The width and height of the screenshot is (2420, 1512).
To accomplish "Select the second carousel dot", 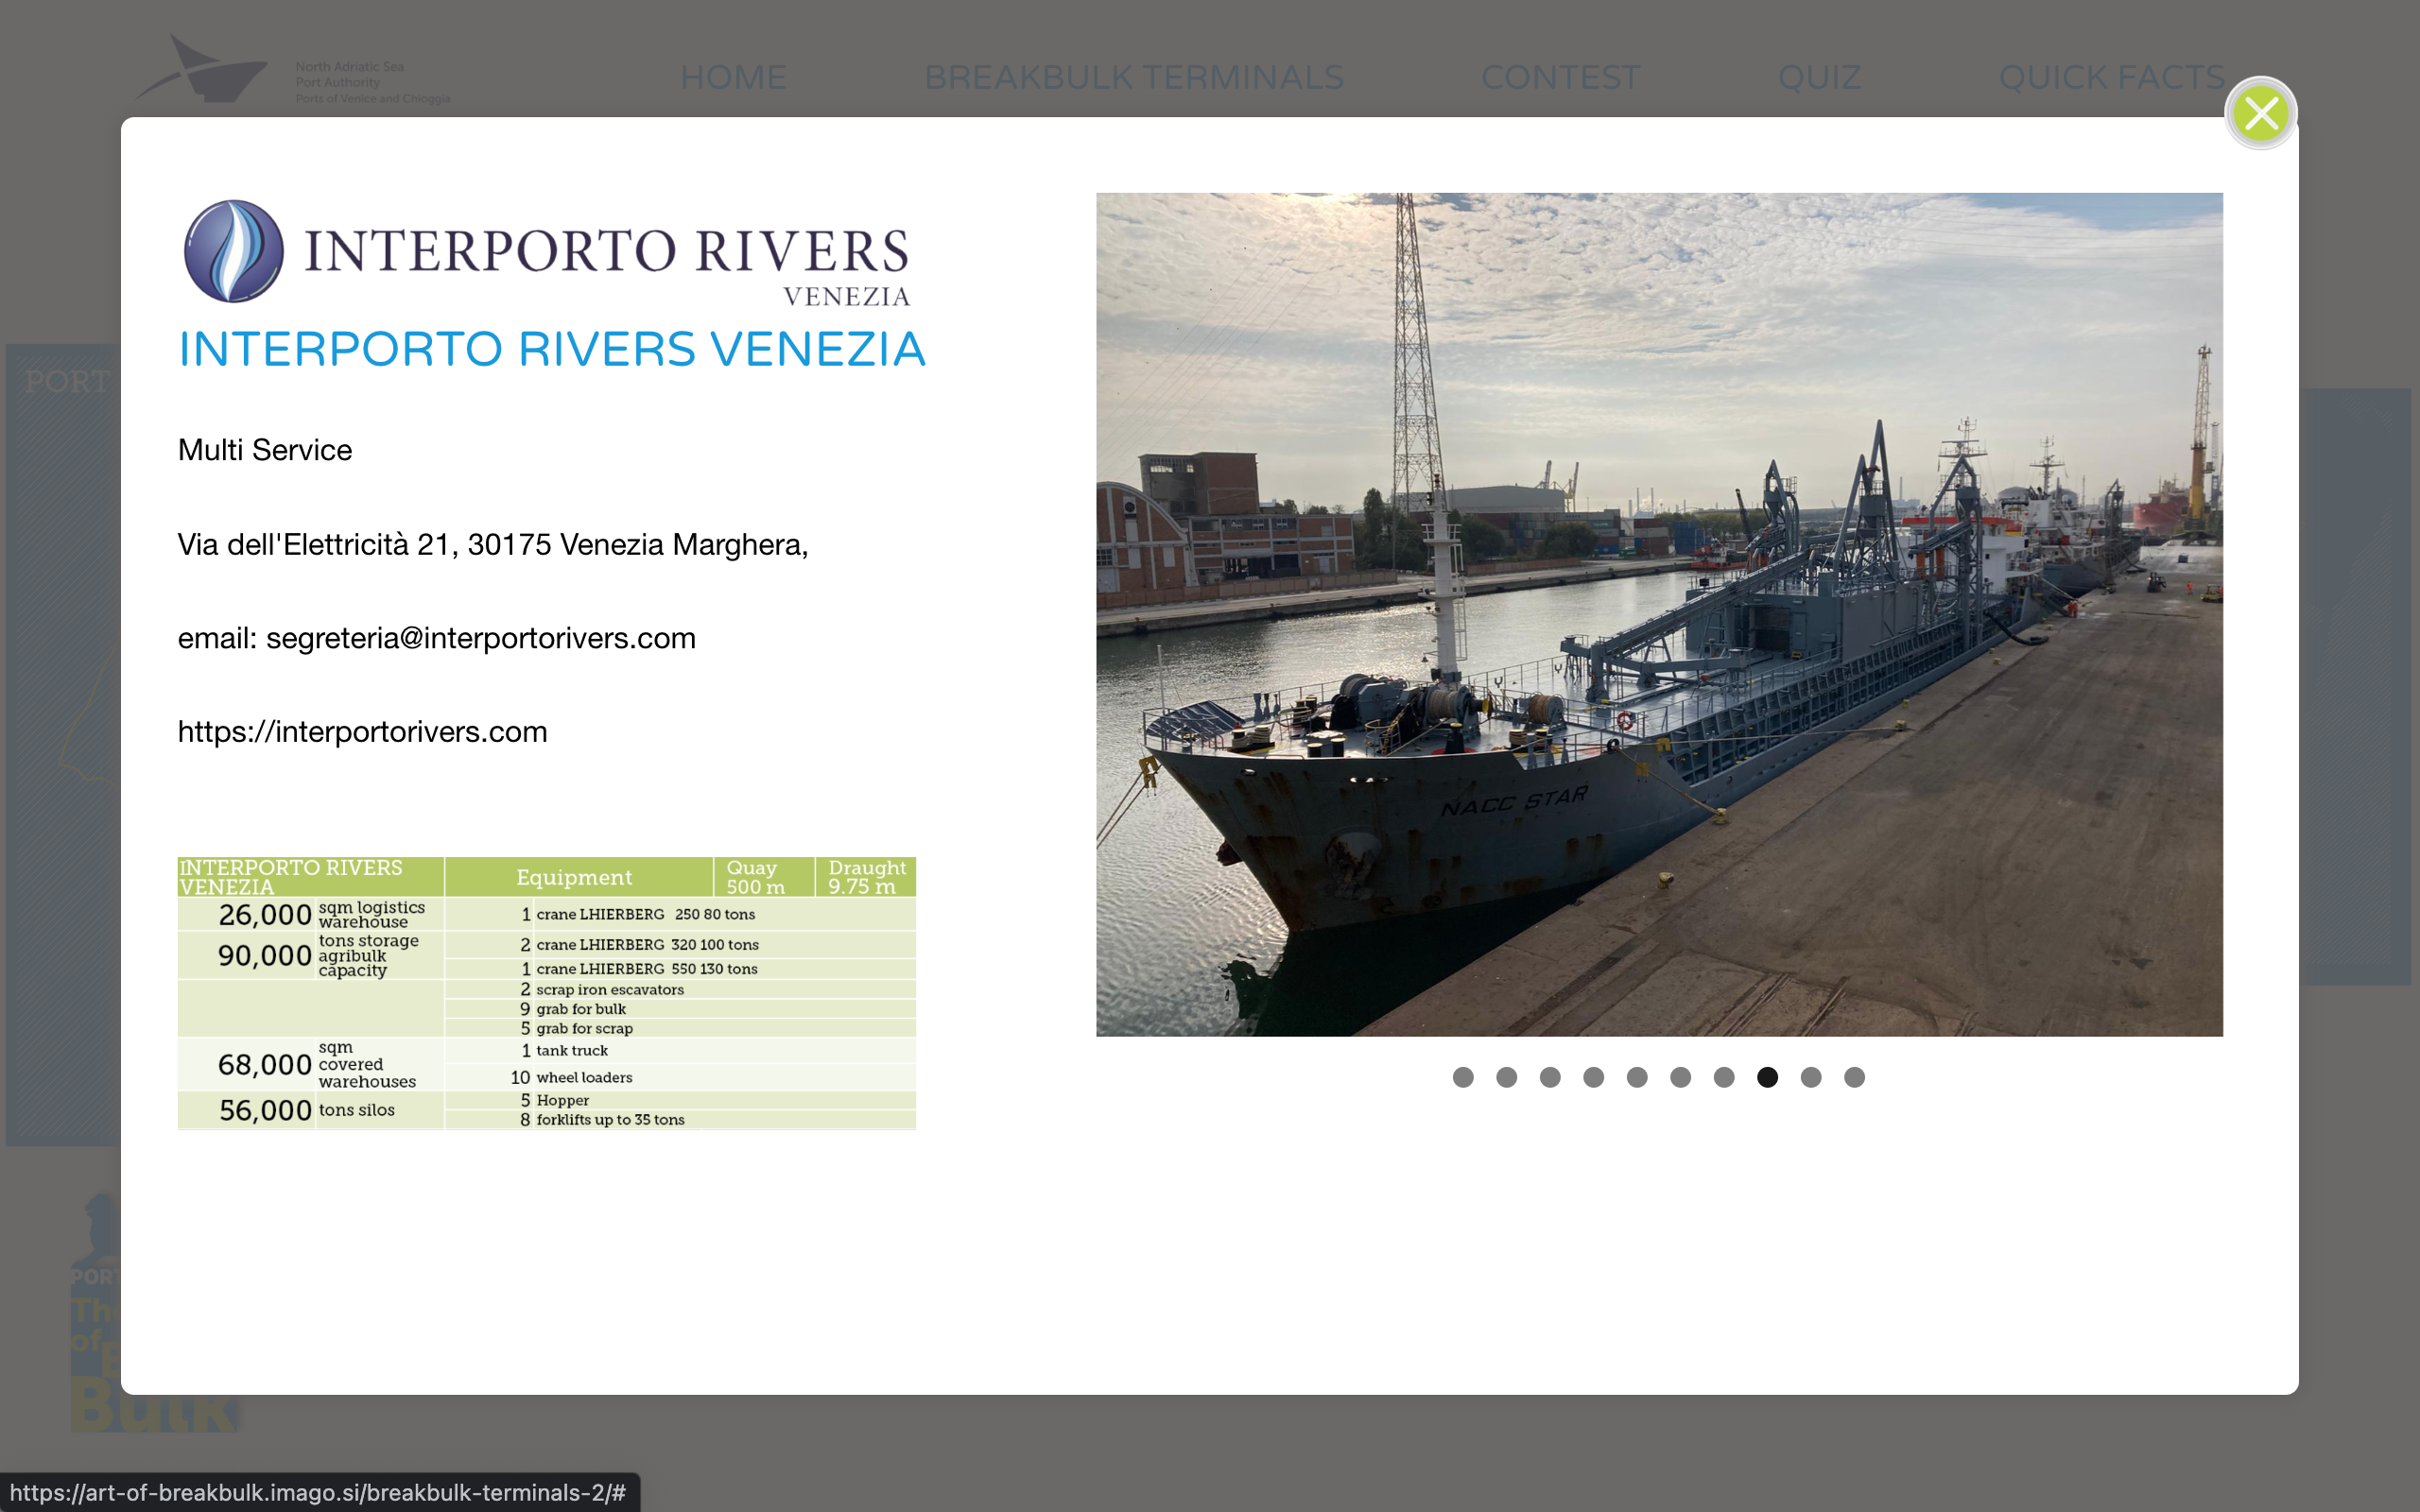I will [1506, 1077].
